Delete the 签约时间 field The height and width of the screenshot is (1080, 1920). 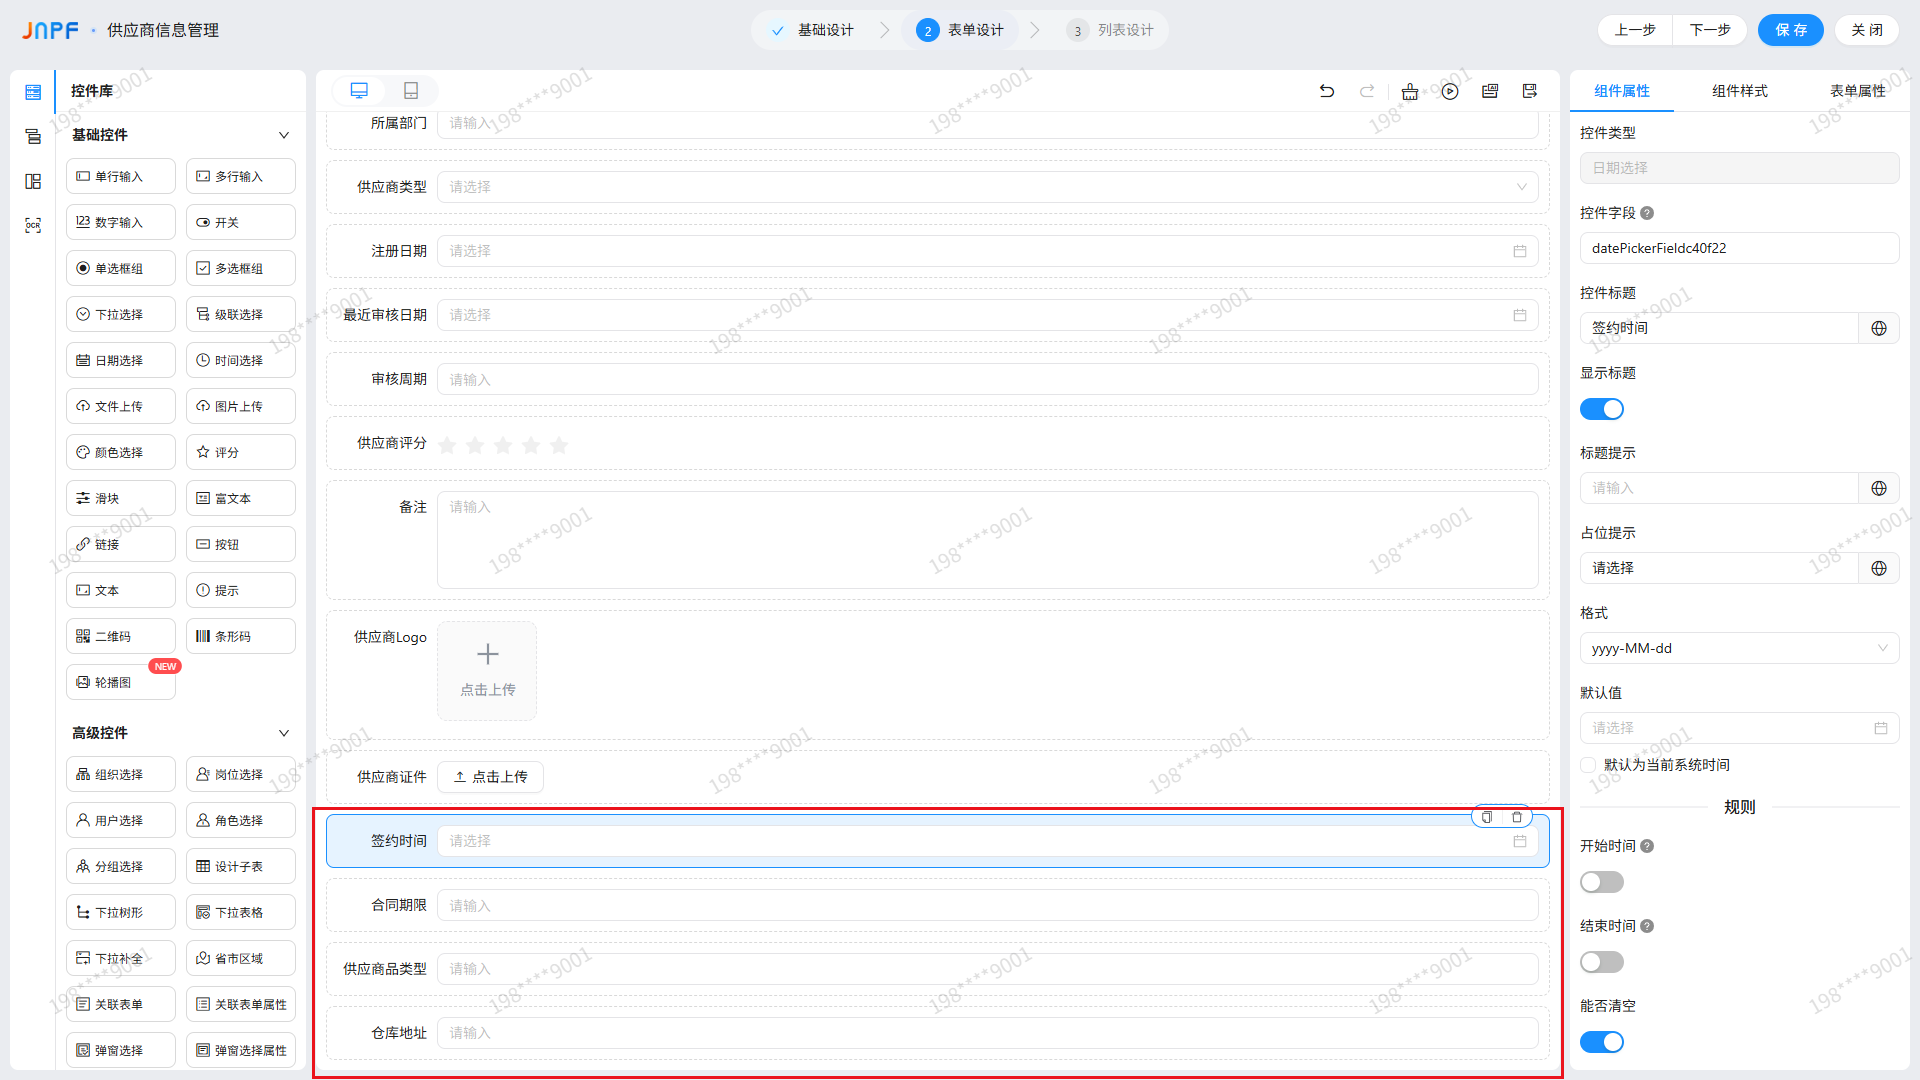click(1517, 817)
